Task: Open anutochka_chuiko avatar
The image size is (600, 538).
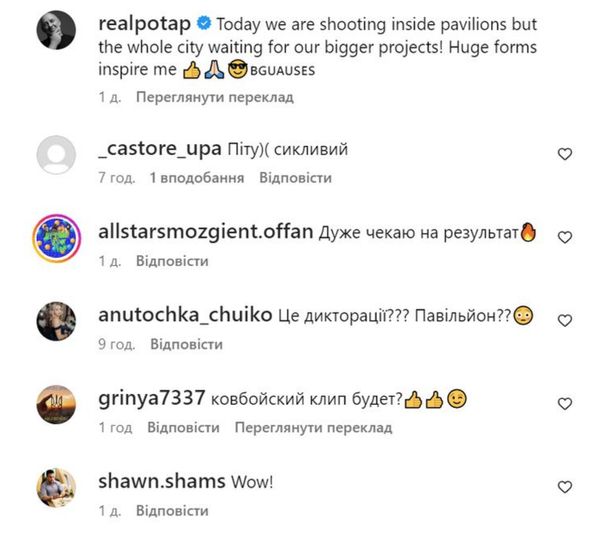Action: pyautogui.click(x=58, y=322)
